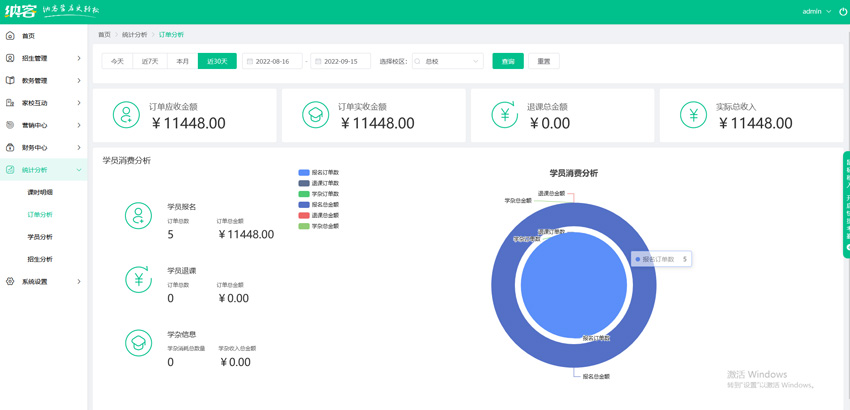Click the 家校互动 sidebar icon
The image size is (850, 410).
pos(10,102)
